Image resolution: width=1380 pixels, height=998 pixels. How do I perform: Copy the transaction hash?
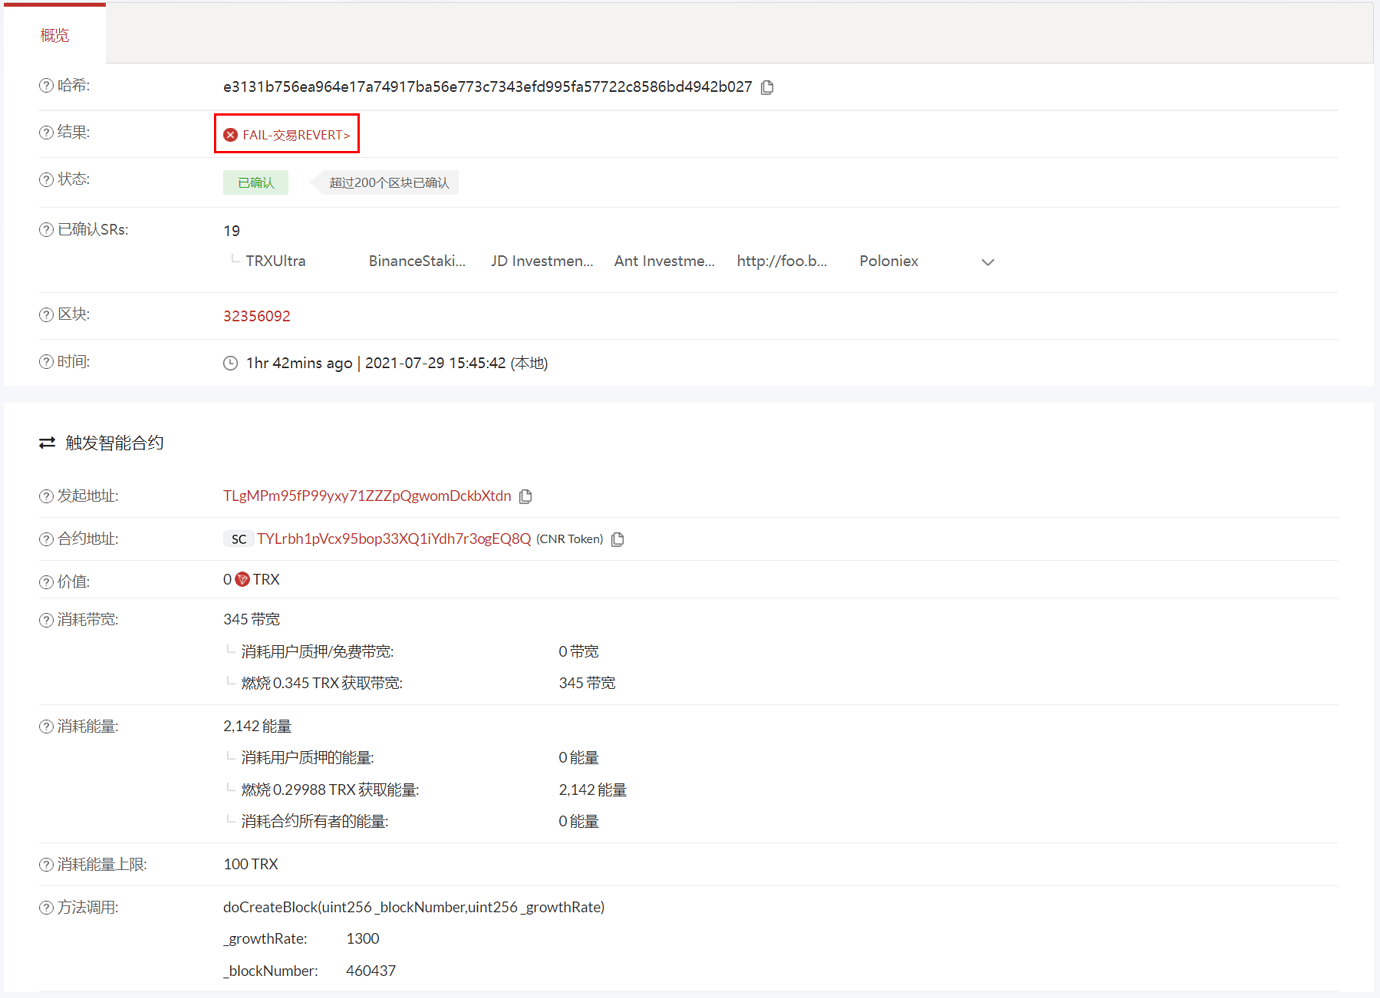point(767,87)
